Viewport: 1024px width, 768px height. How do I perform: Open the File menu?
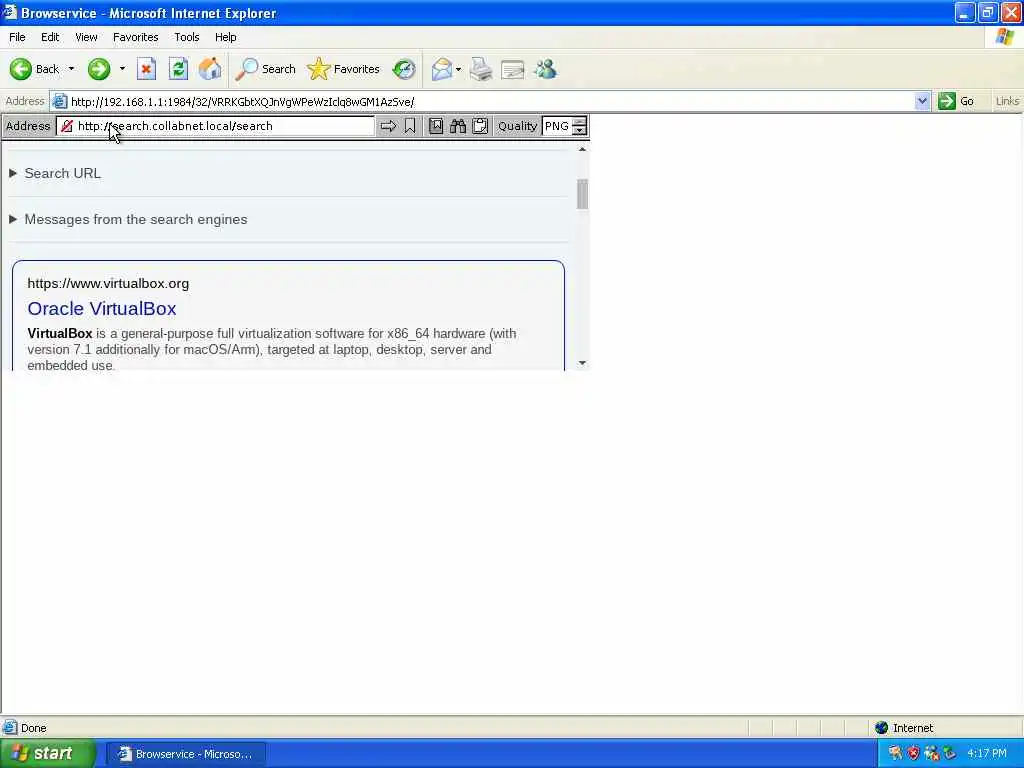(18, 37)
